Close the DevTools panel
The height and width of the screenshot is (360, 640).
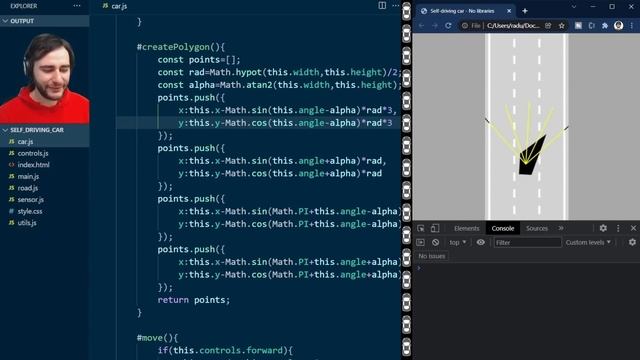633,228
